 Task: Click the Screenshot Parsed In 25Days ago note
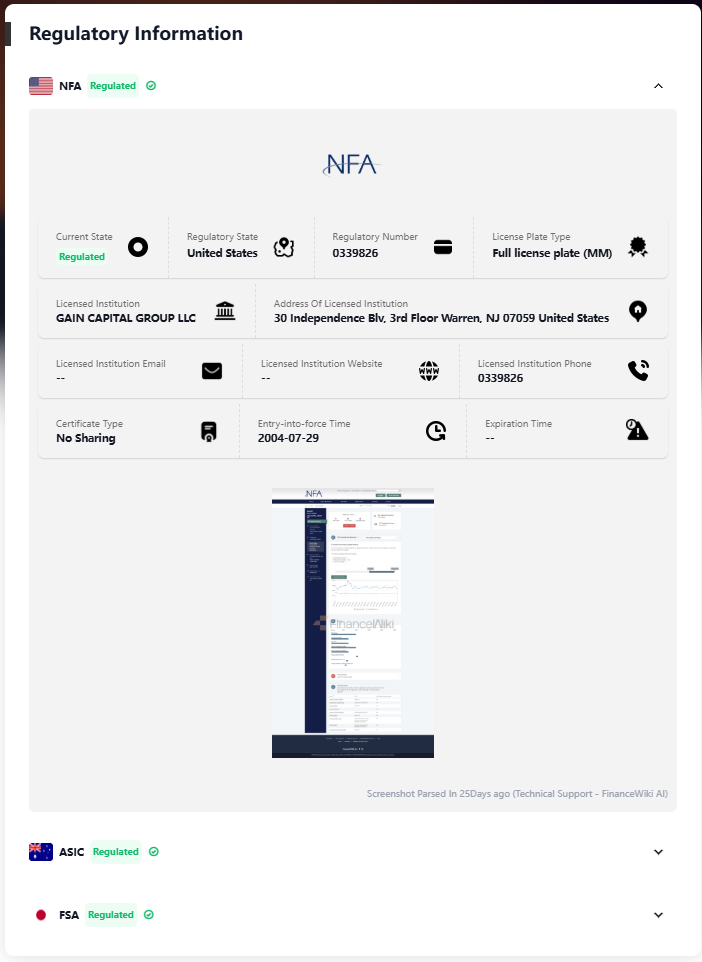tap(517, 793)
